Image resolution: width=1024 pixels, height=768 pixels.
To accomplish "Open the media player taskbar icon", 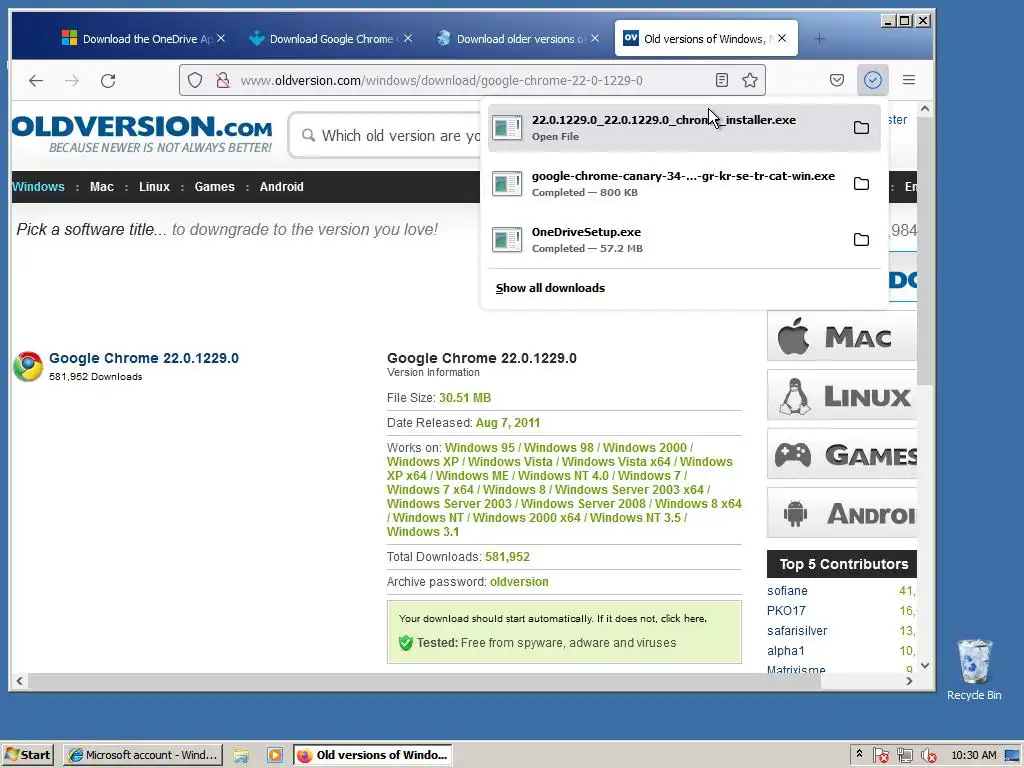I will pos(274,755).
